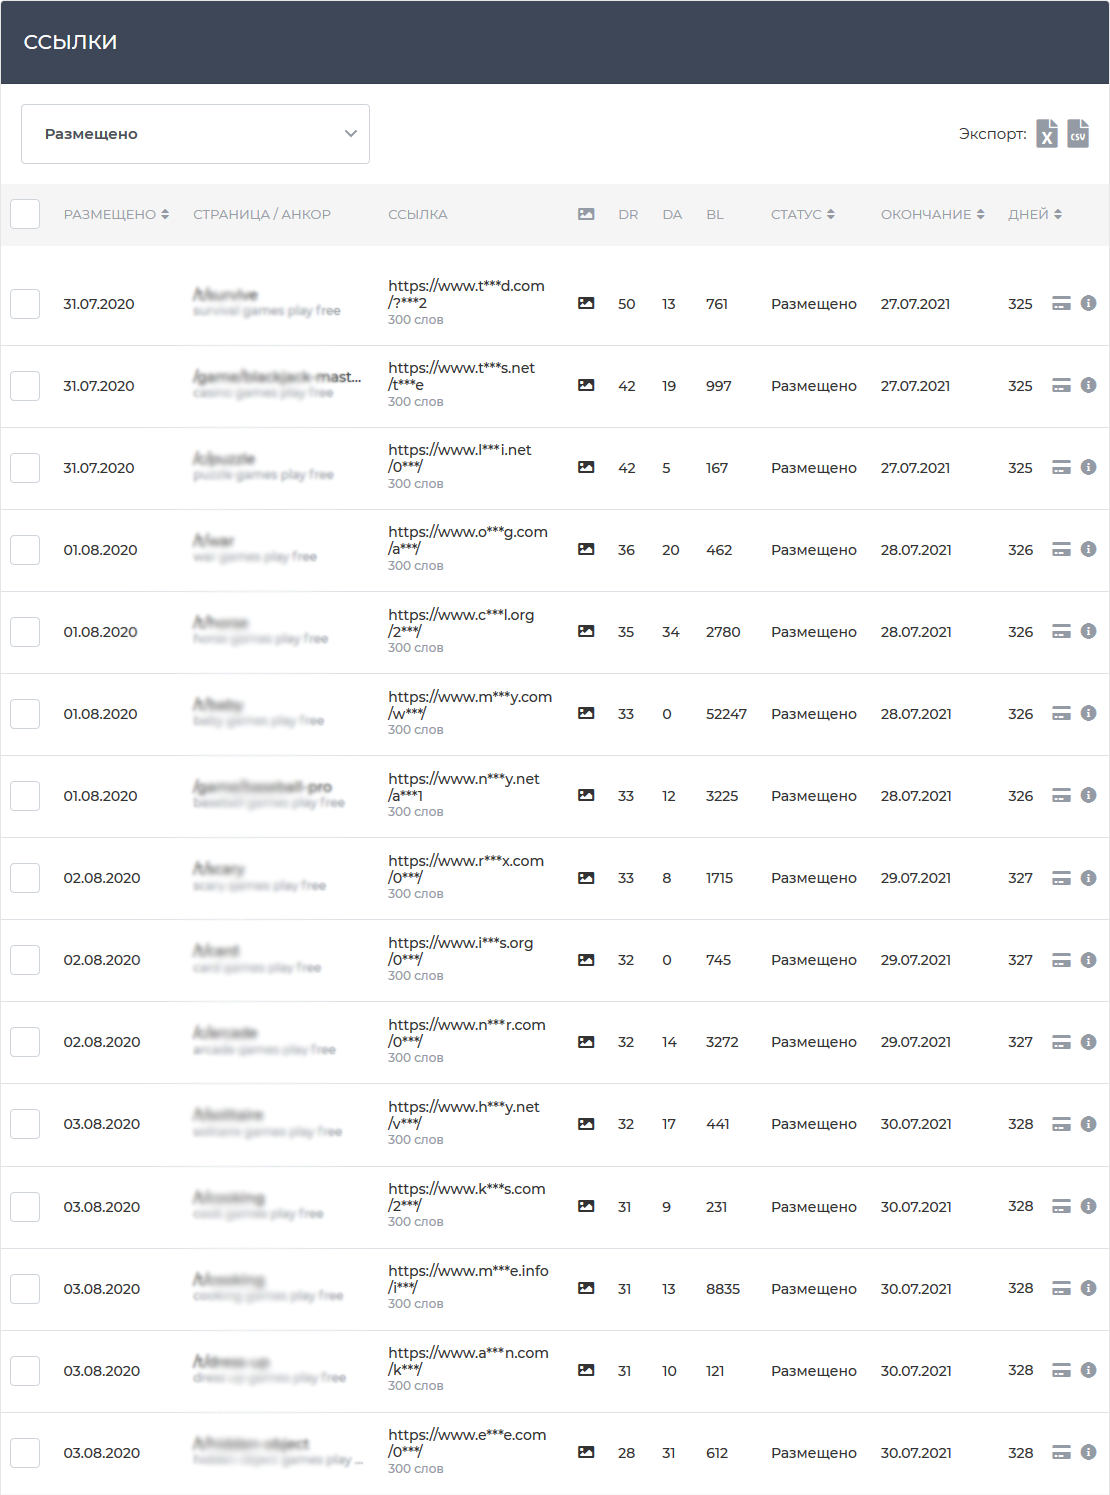Image resolution: width=1110 pixels, height=1495 pixels.
Task: Check the box for t***d.com row
Action: pos(25,304)
